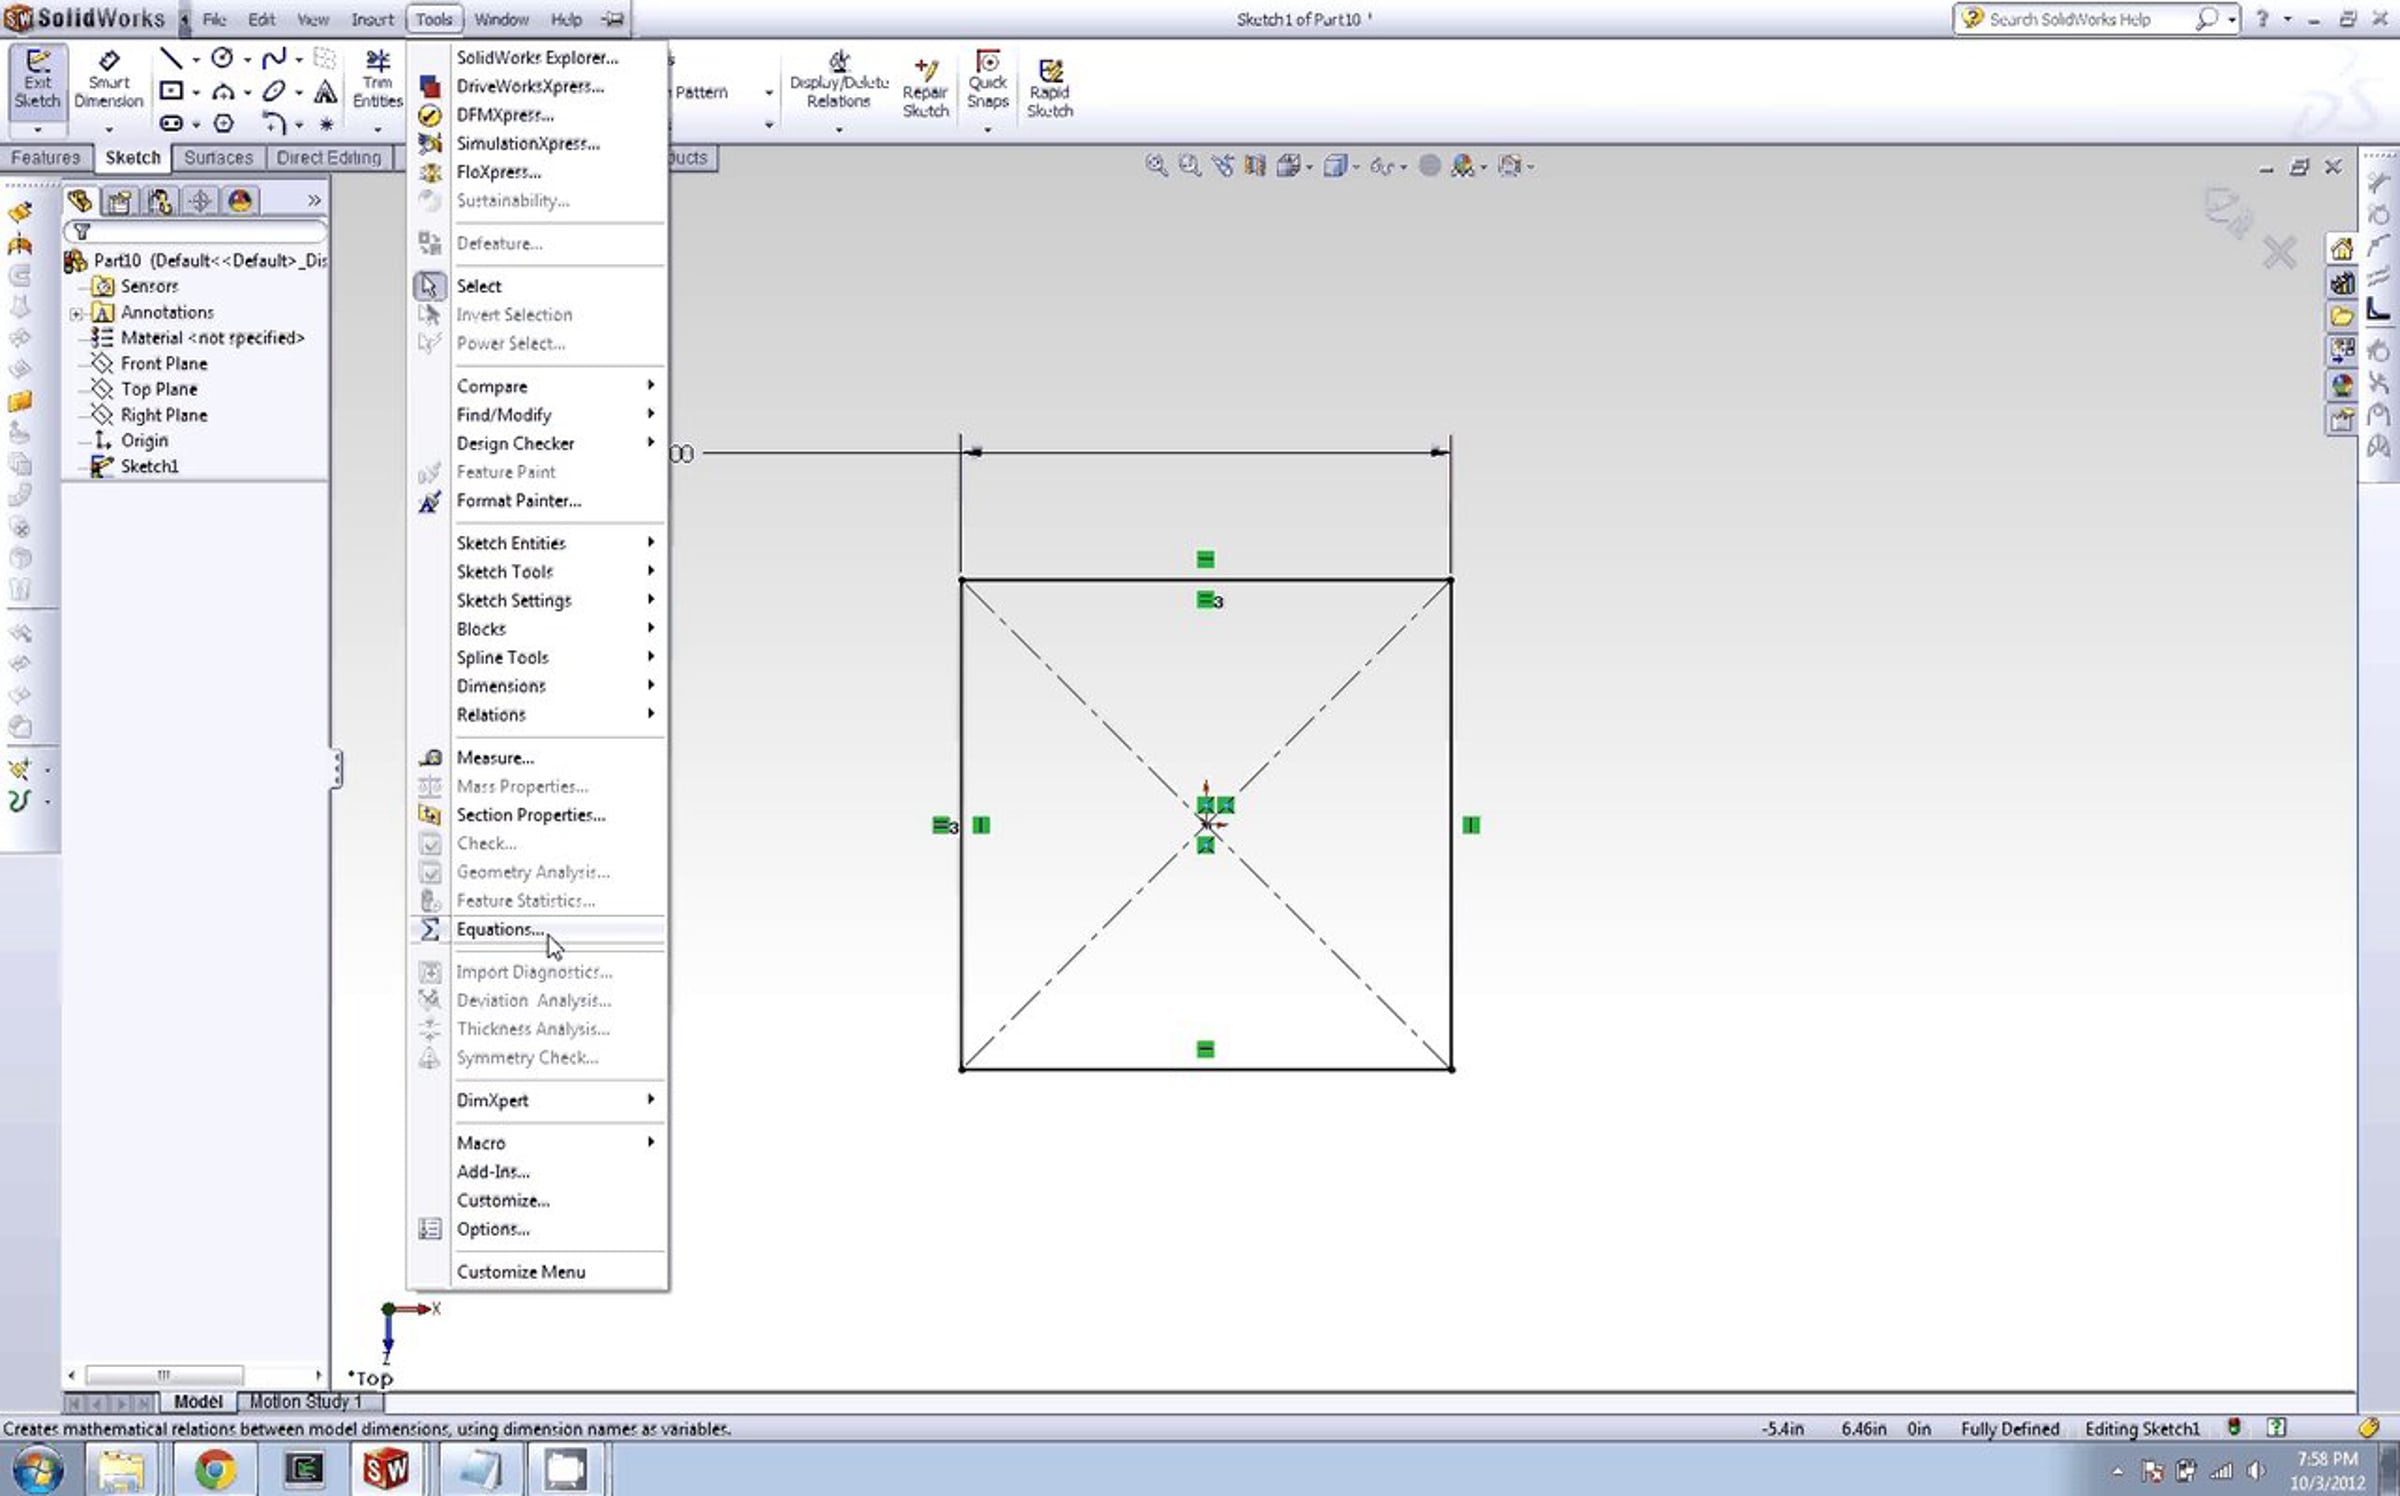Switch to the Direct Editing tab
The image size is (2400, 1496).
pos(329,158)
